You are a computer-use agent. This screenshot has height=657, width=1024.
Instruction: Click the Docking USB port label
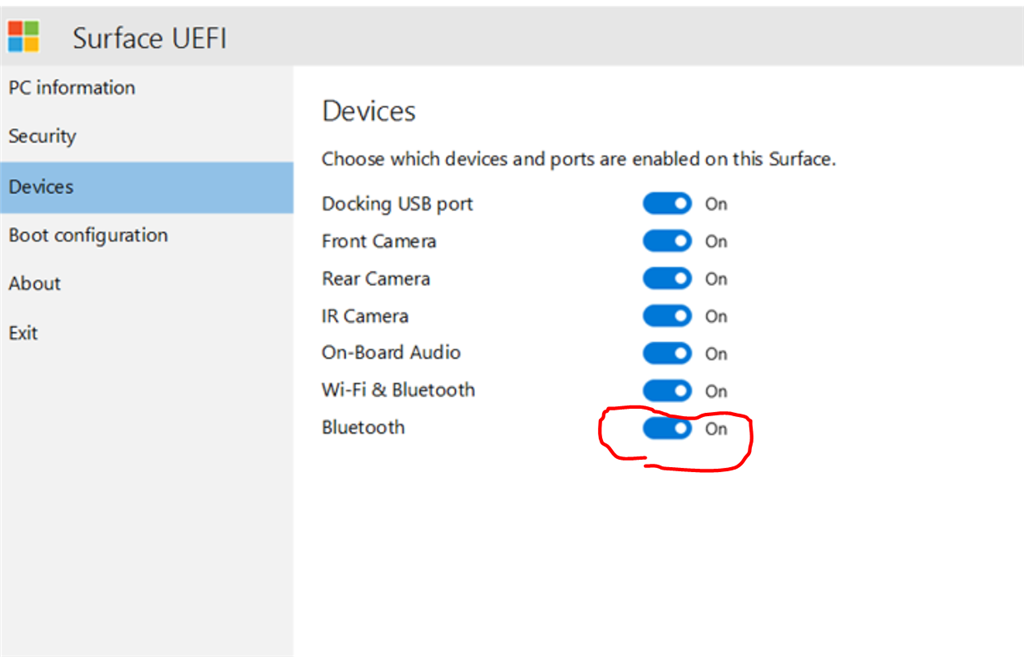coord(397,204)
